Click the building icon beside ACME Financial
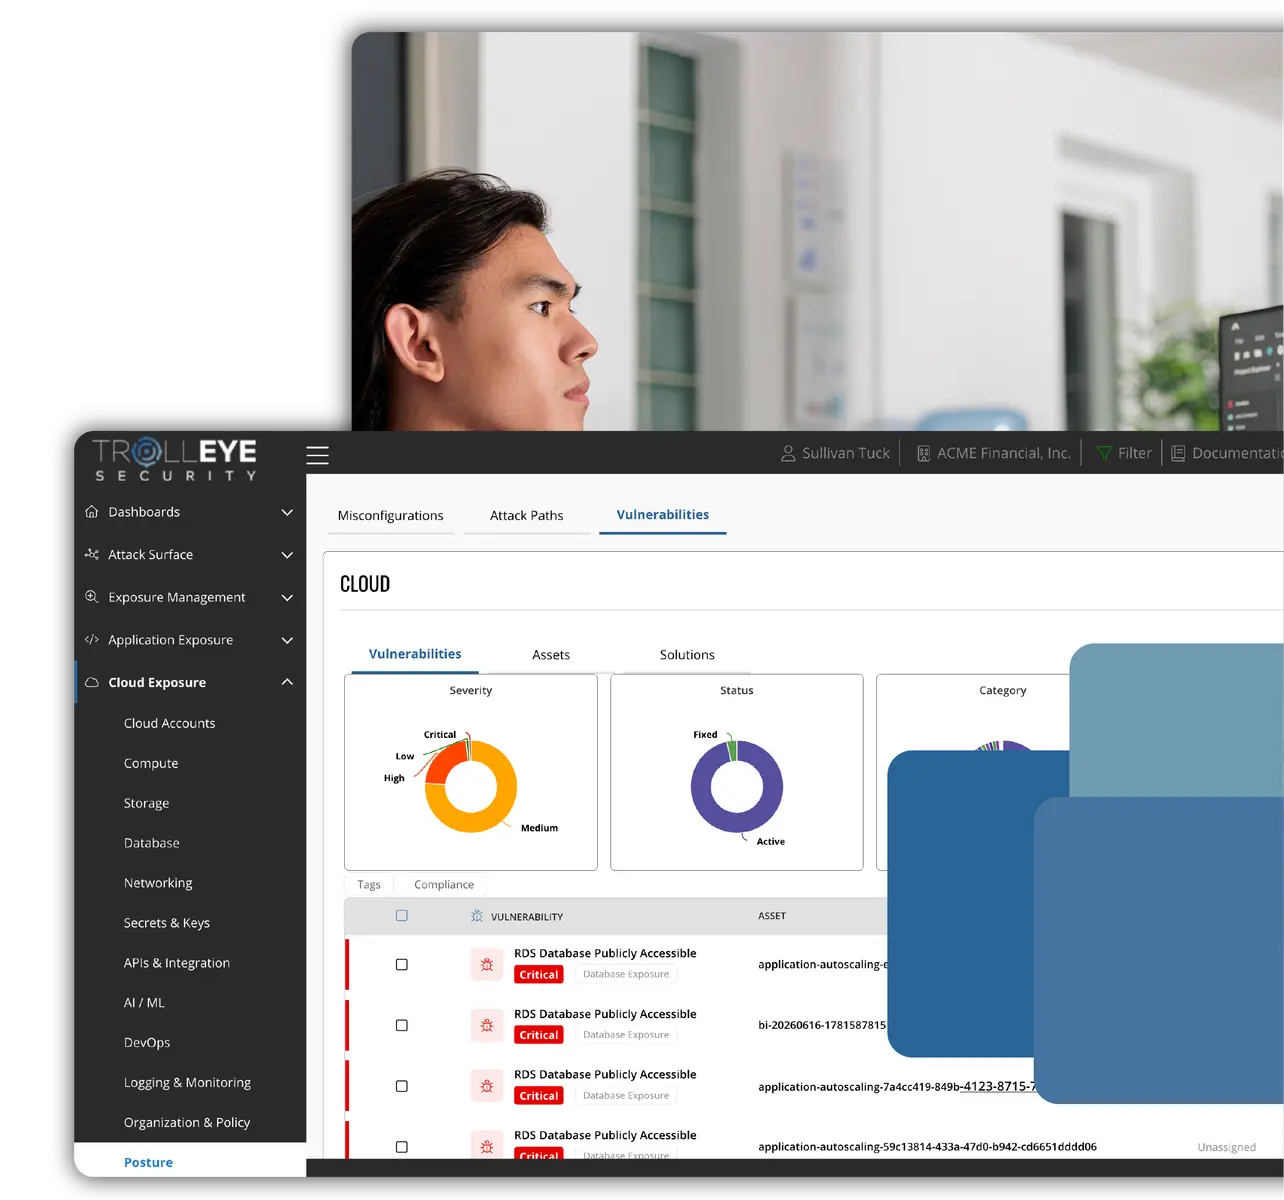1284x1200 pixels. point(924,454)
